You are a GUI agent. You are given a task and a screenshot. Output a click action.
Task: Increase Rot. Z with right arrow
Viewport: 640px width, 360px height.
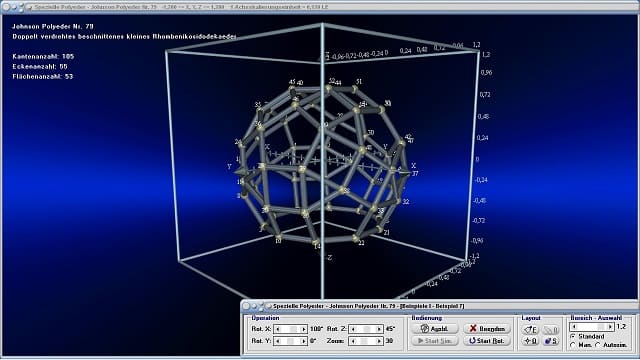click(x=379, y=329)
